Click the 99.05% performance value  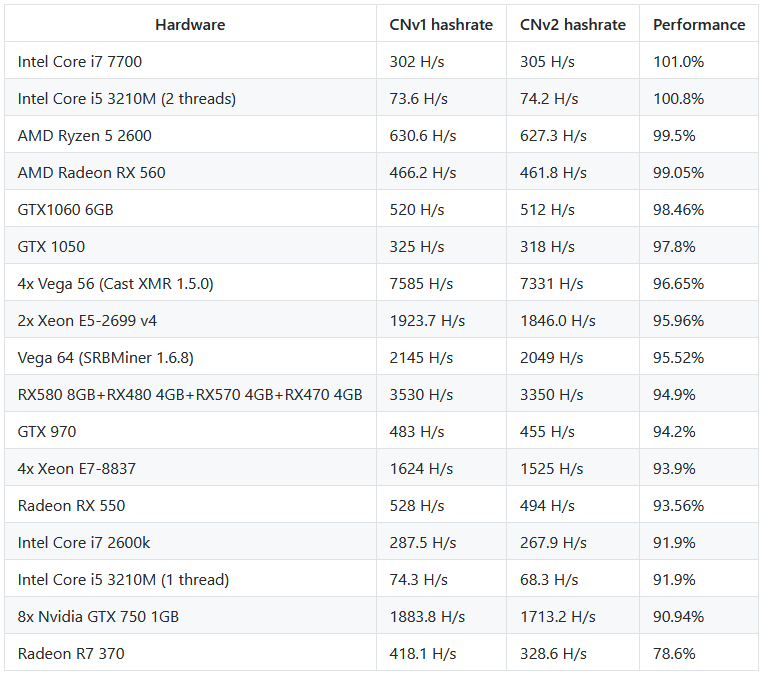[x=678, y=173]
